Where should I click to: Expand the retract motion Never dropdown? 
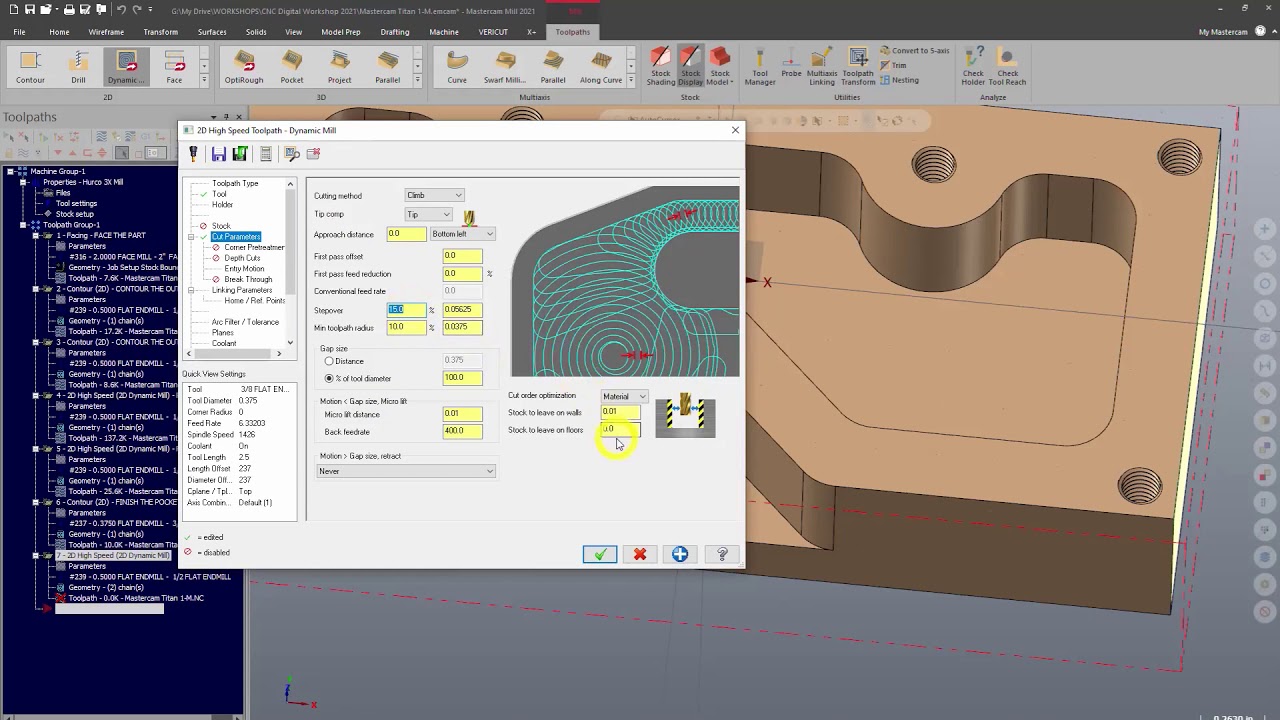[x=406, y=471]
